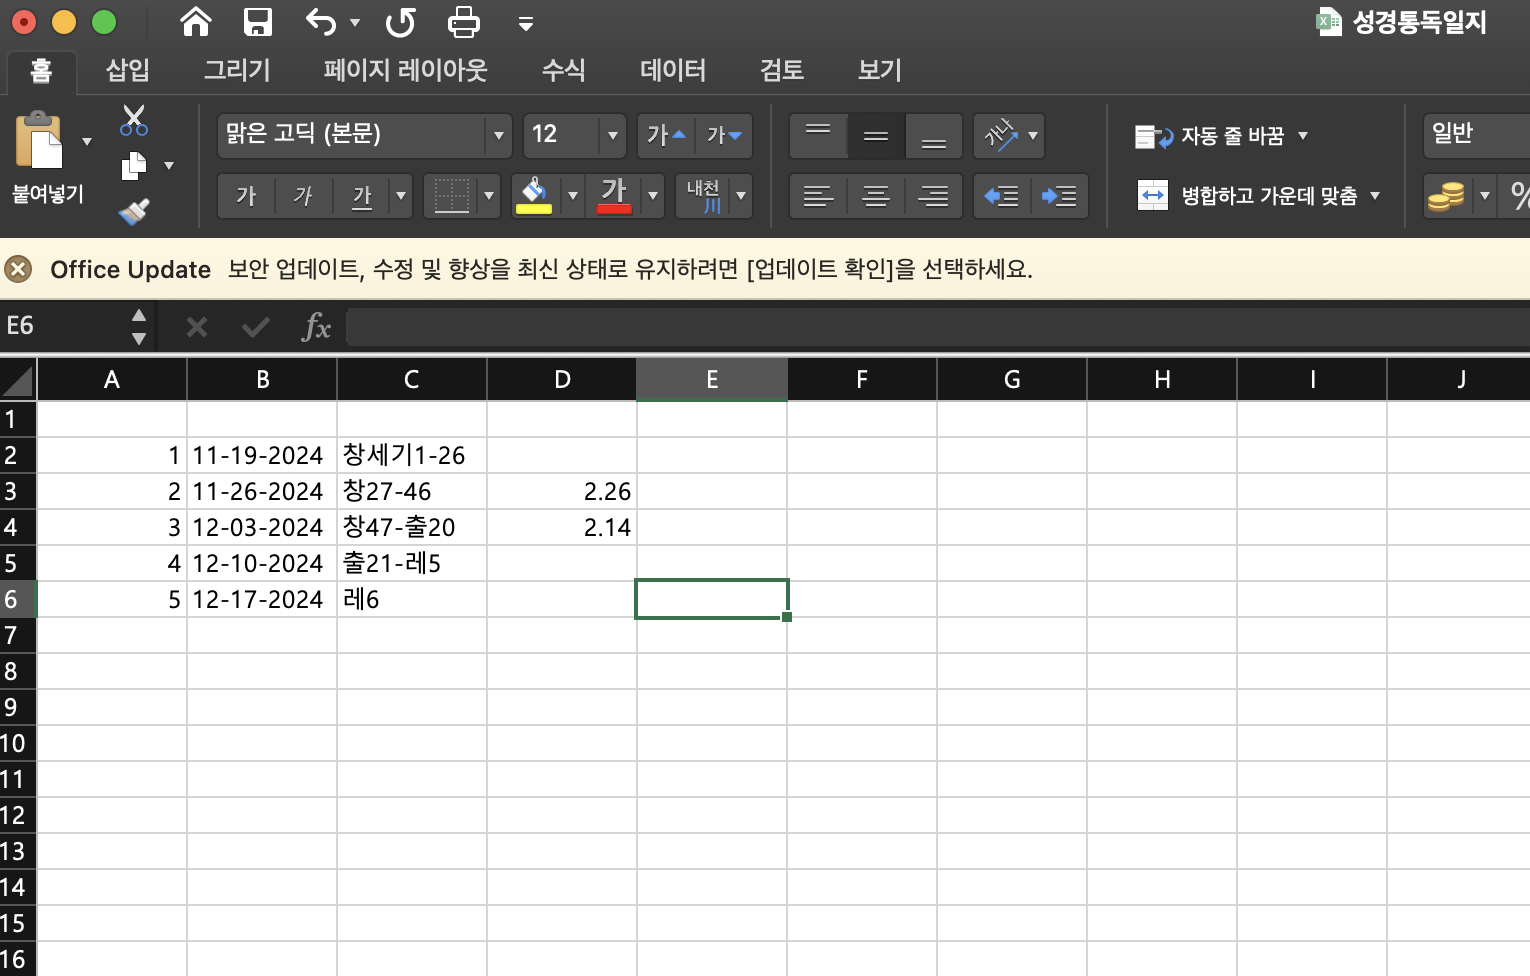
Task: Click the phonetic guide 내천 icon
Action: (x=704, y=195)
